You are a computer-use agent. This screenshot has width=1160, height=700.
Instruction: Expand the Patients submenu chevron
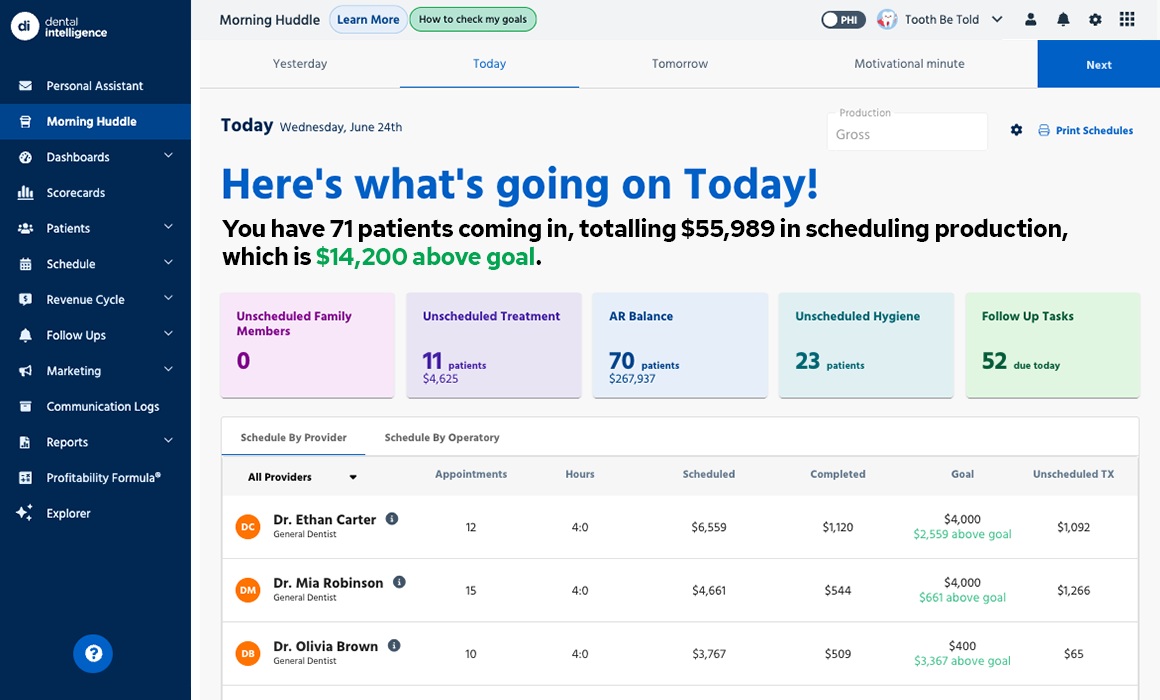coord(168,226)
